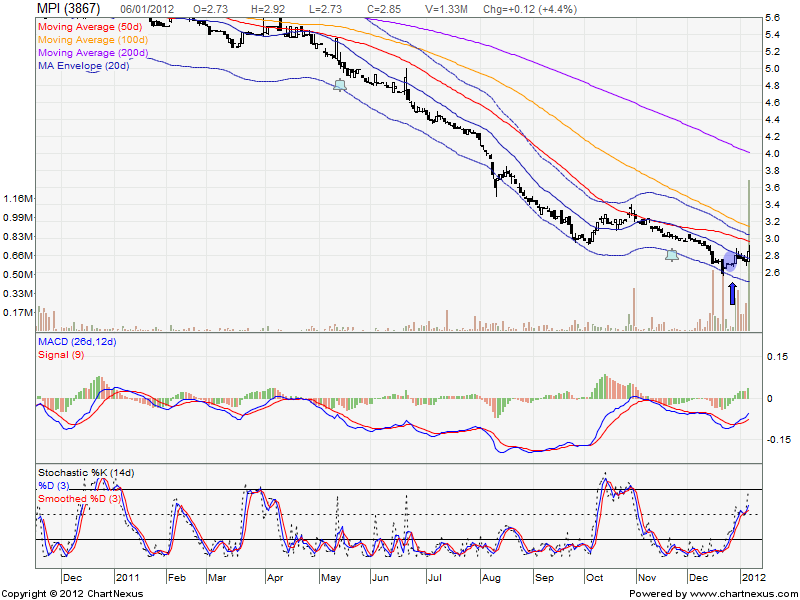This screenshot has height=600, width=800.
Task: Click the MACD (26d,12d) indicator label
Action: (78, 344)
